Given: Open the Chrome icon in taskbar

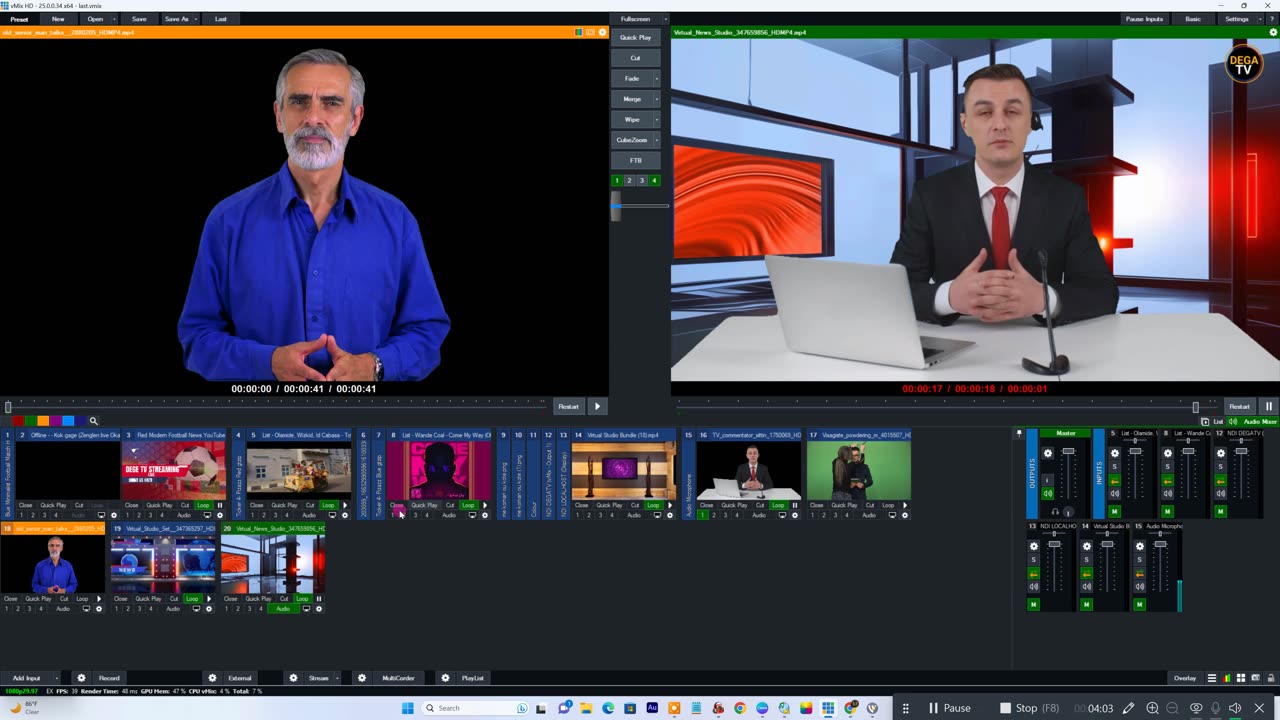Looking at the screenshot, I should point(740,708).
